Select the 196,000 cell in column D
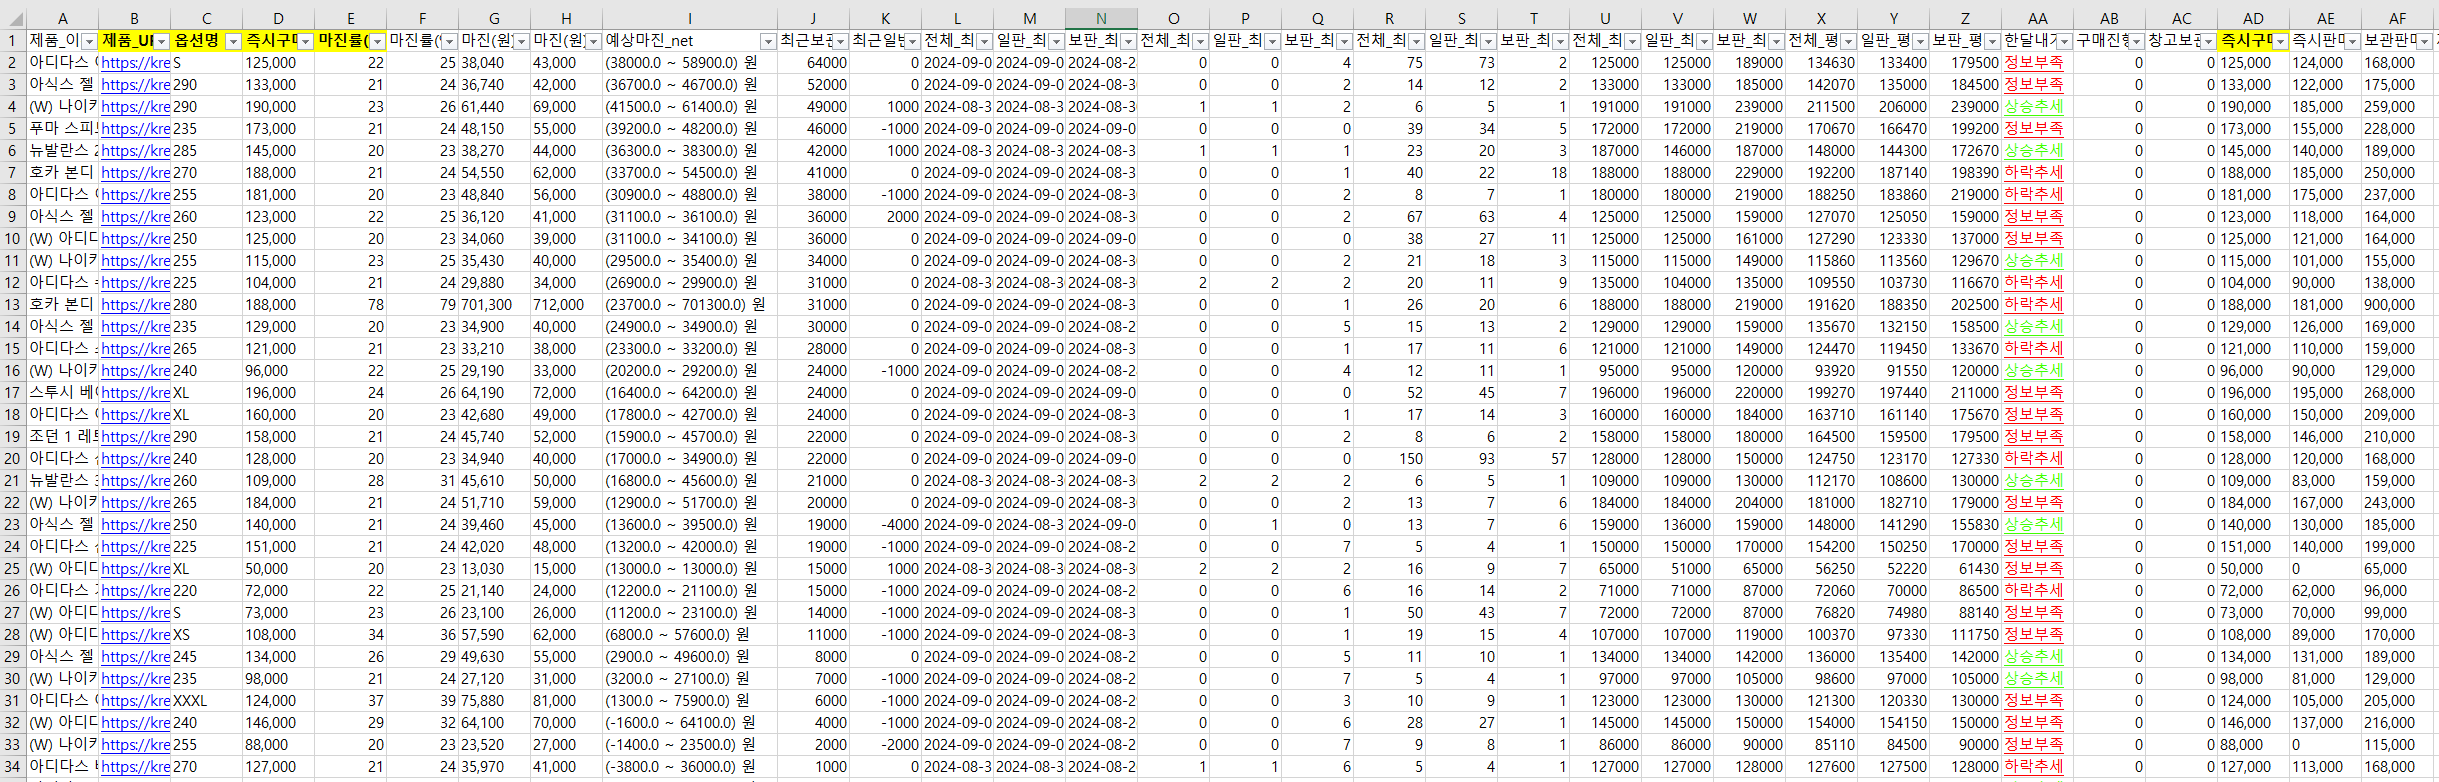2439x782 pixels. coord(278,393)
